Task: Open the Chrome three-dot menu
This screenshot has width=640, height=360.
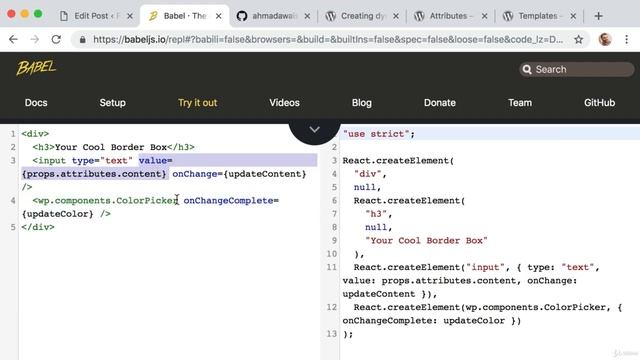Action: tap(627, 39)
